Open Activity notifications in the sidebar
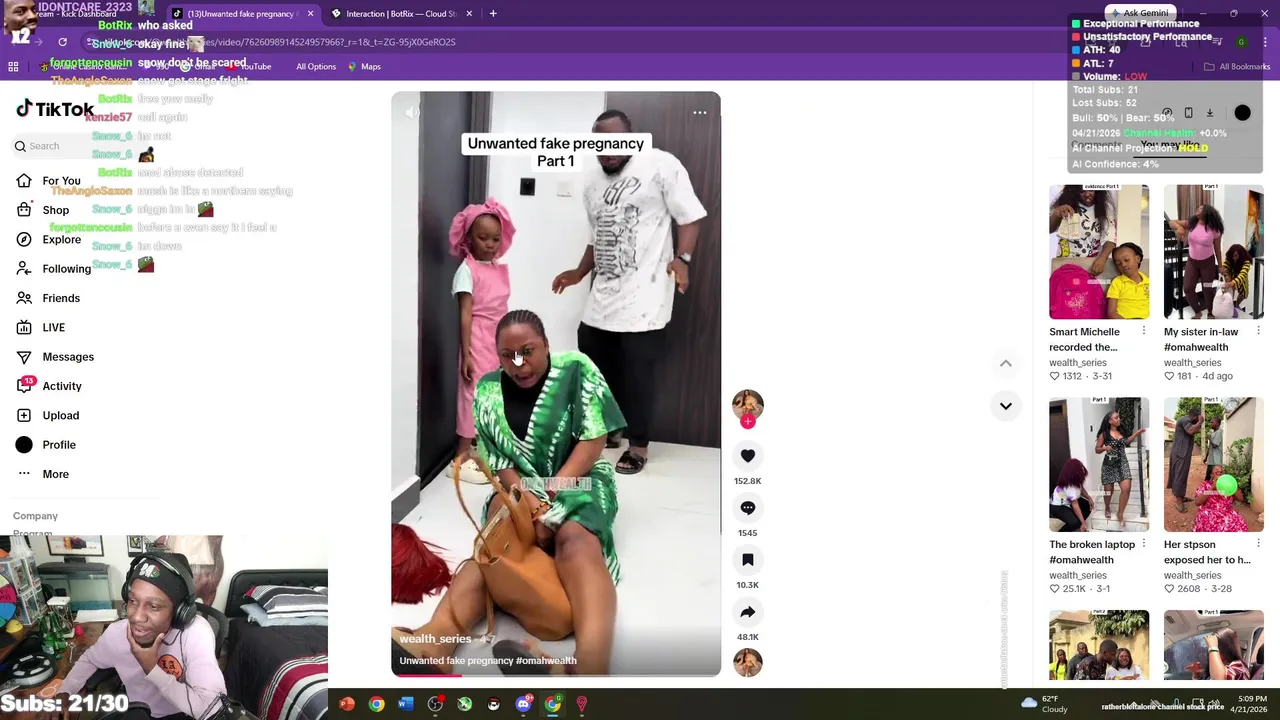 (x=48, y=386)
